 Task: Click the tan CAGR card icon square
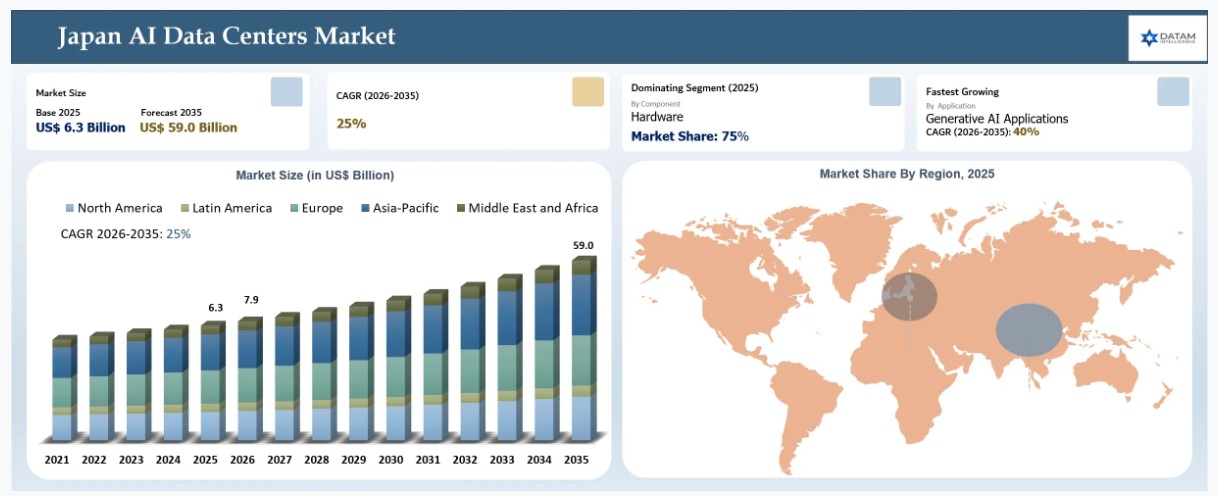(x=588, y=91)
